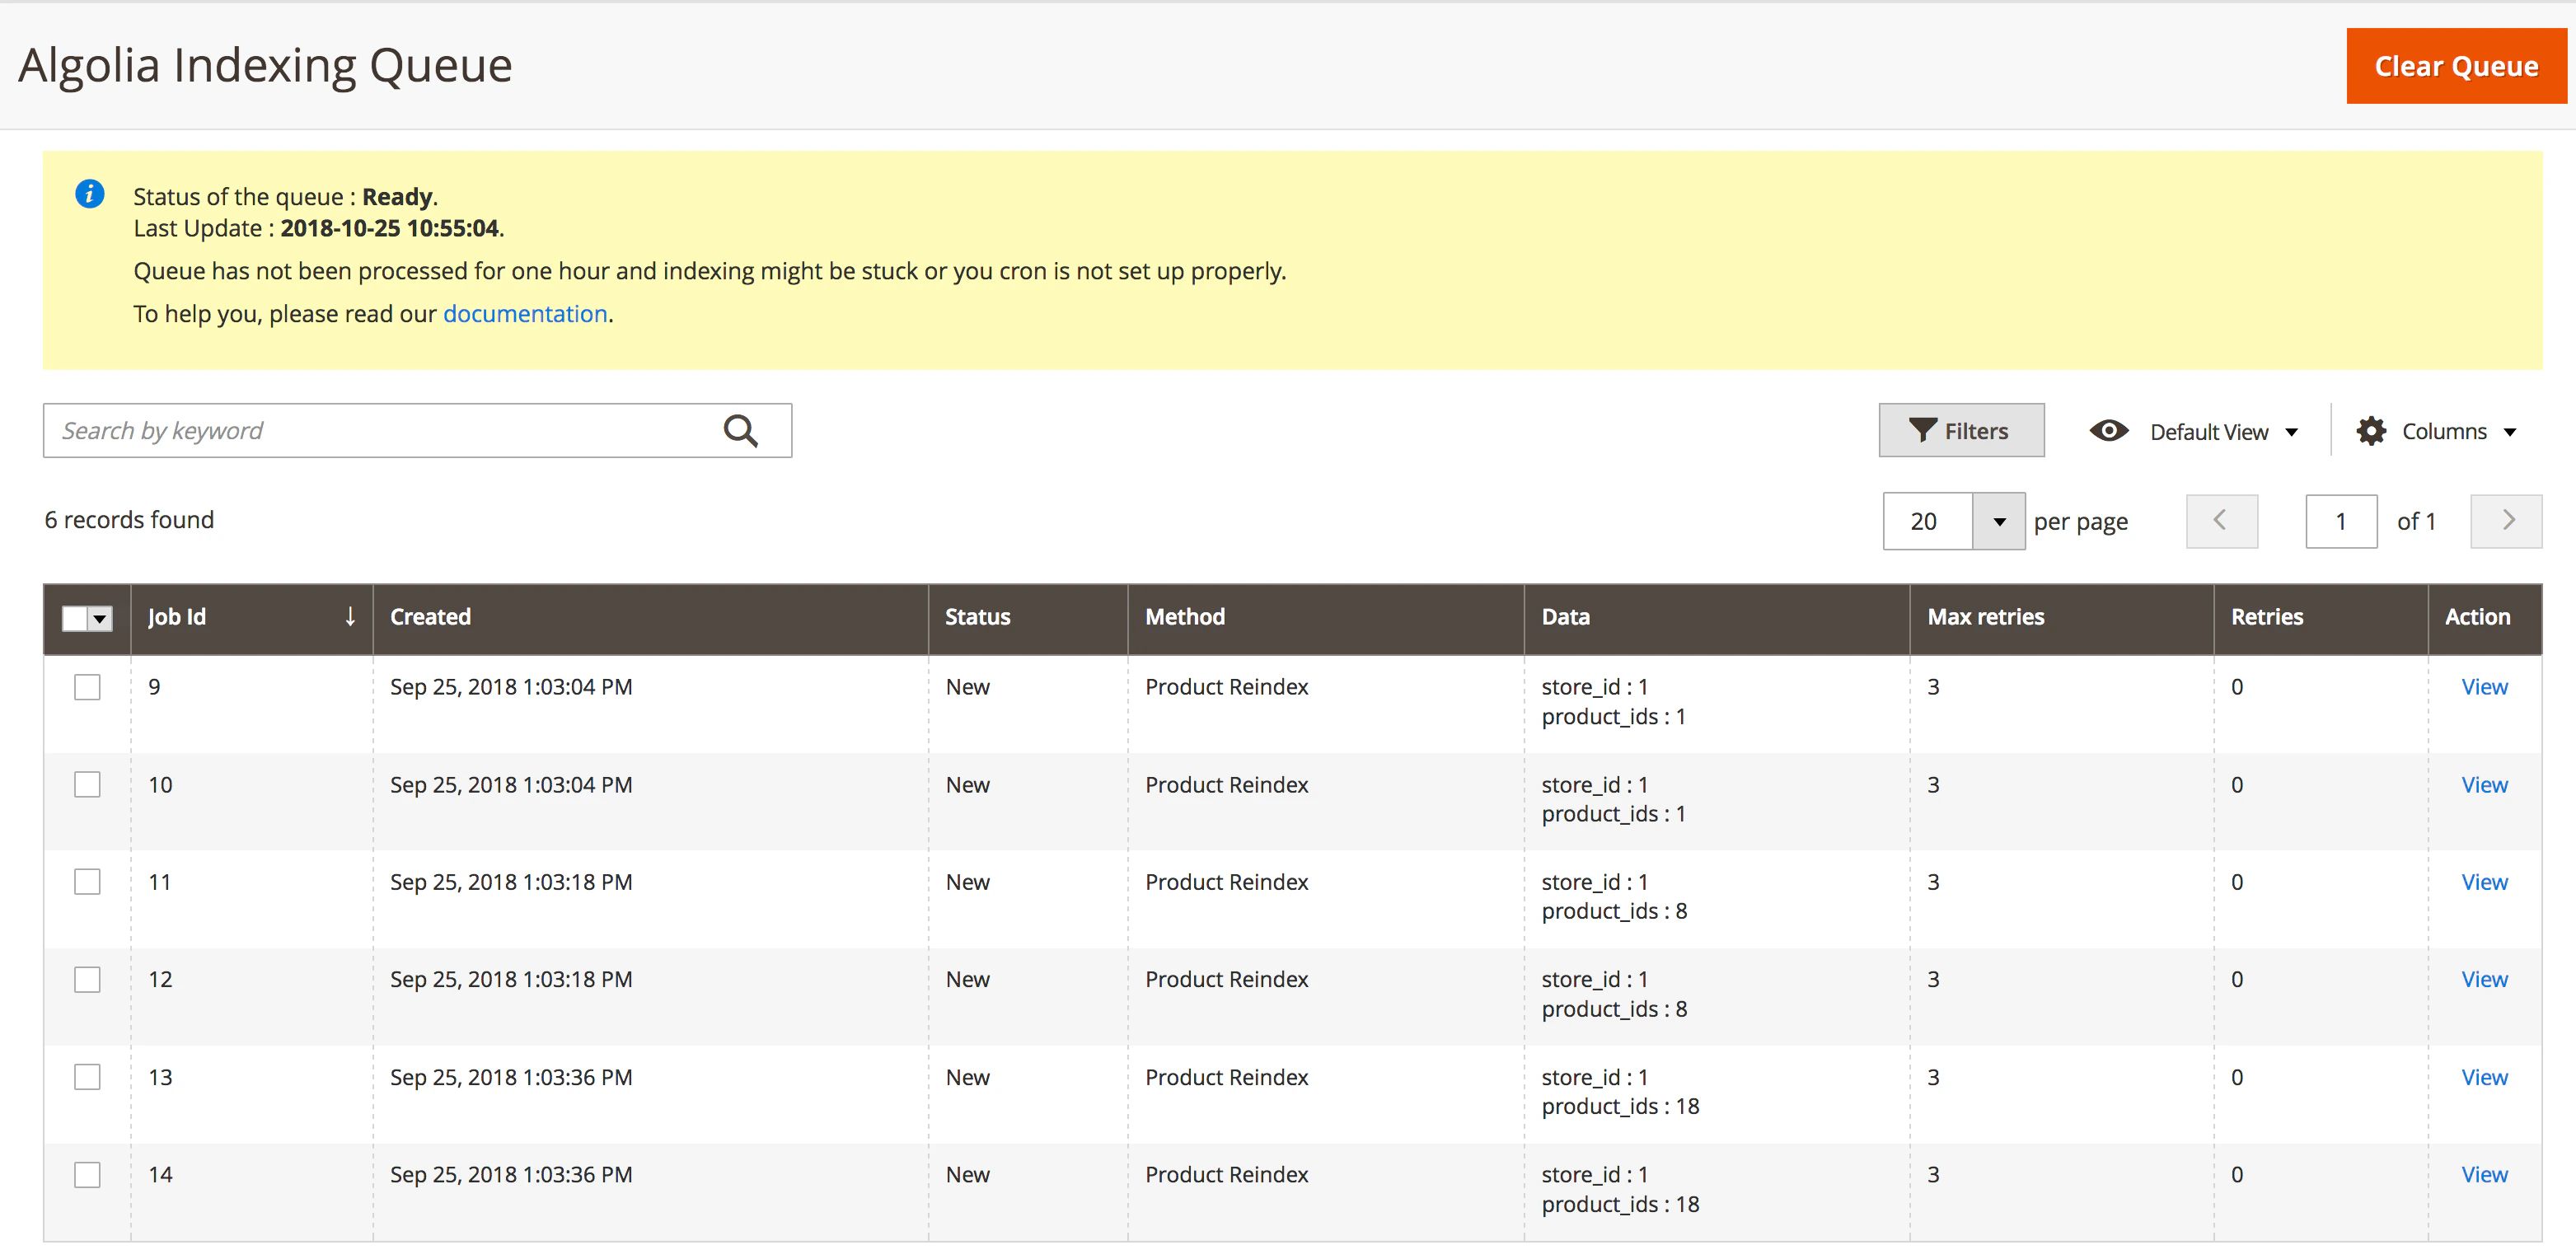2576x1259 pixels.
Task: Click the gear icon next to Columns
Action: (2371, 430)
